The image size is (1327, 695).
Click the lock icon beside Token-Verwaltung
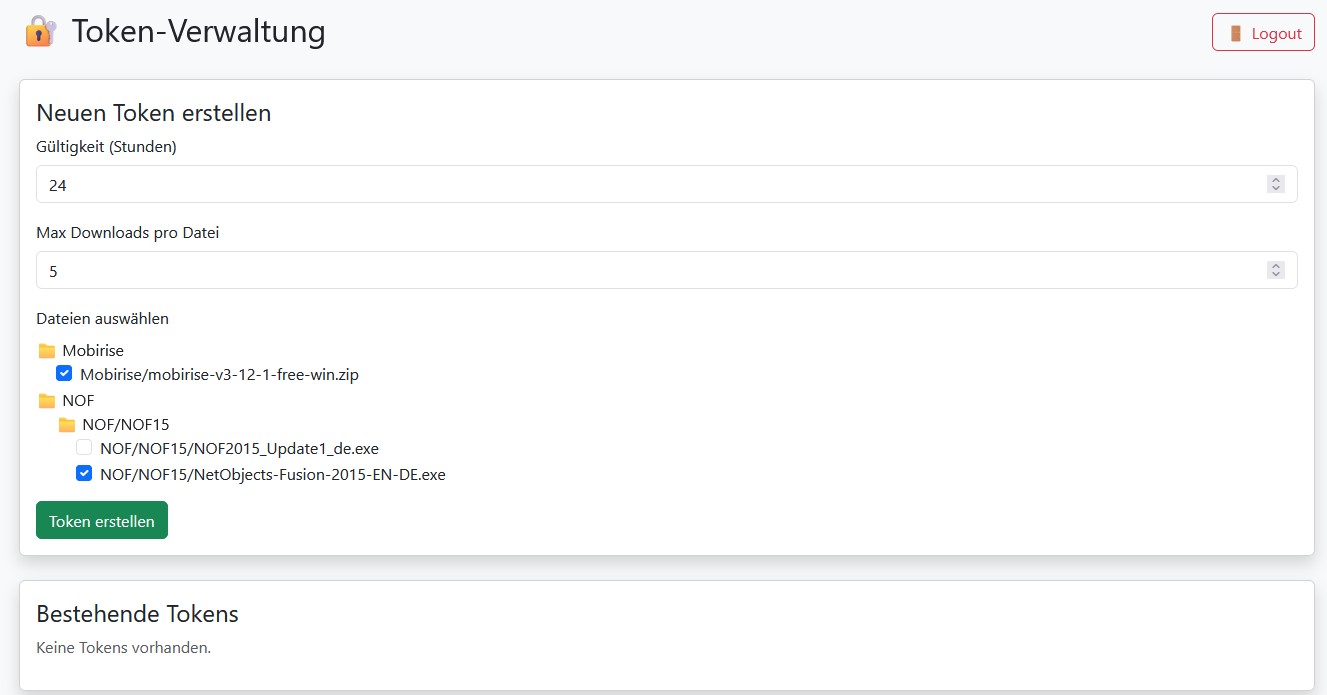(x=40, y=31)
